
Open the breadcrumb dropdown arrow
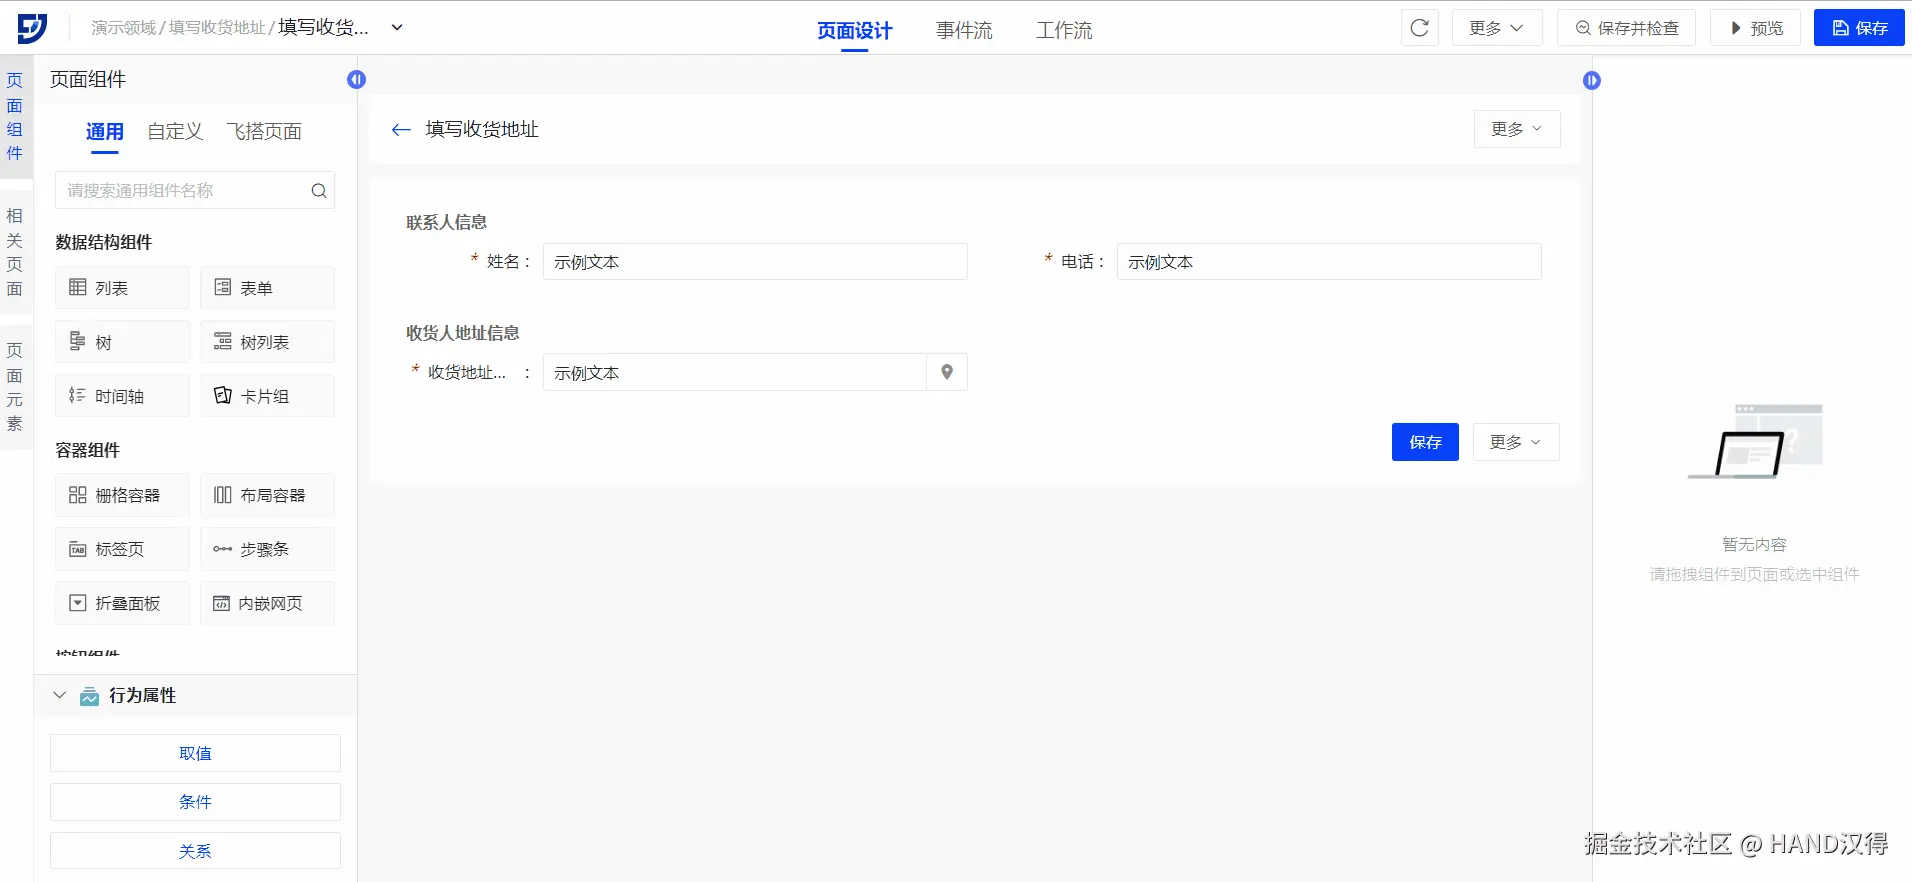(397, 27)
